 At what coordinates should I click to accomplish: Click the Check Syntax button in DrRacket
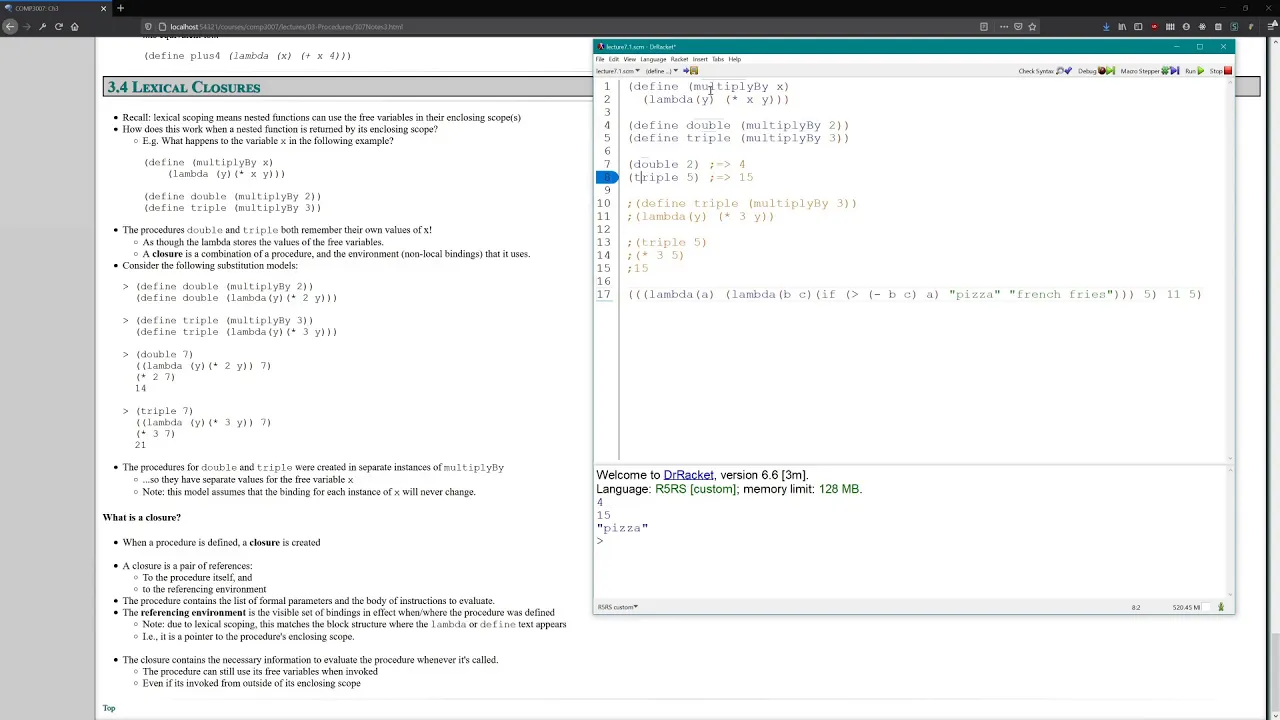coord(1044,71)
